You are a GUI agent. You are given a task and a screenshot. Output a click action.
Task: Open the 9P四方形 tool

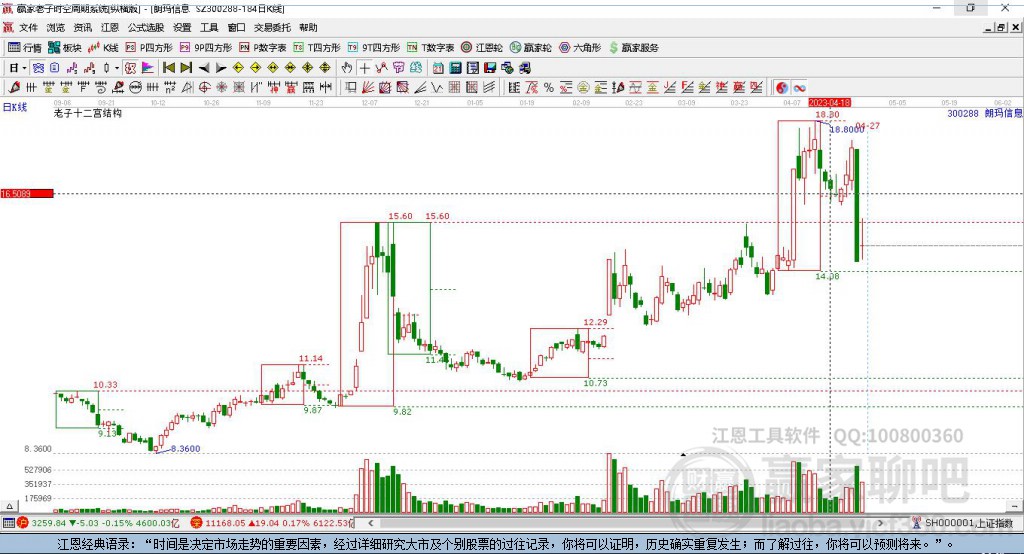[x=206, y=48]
